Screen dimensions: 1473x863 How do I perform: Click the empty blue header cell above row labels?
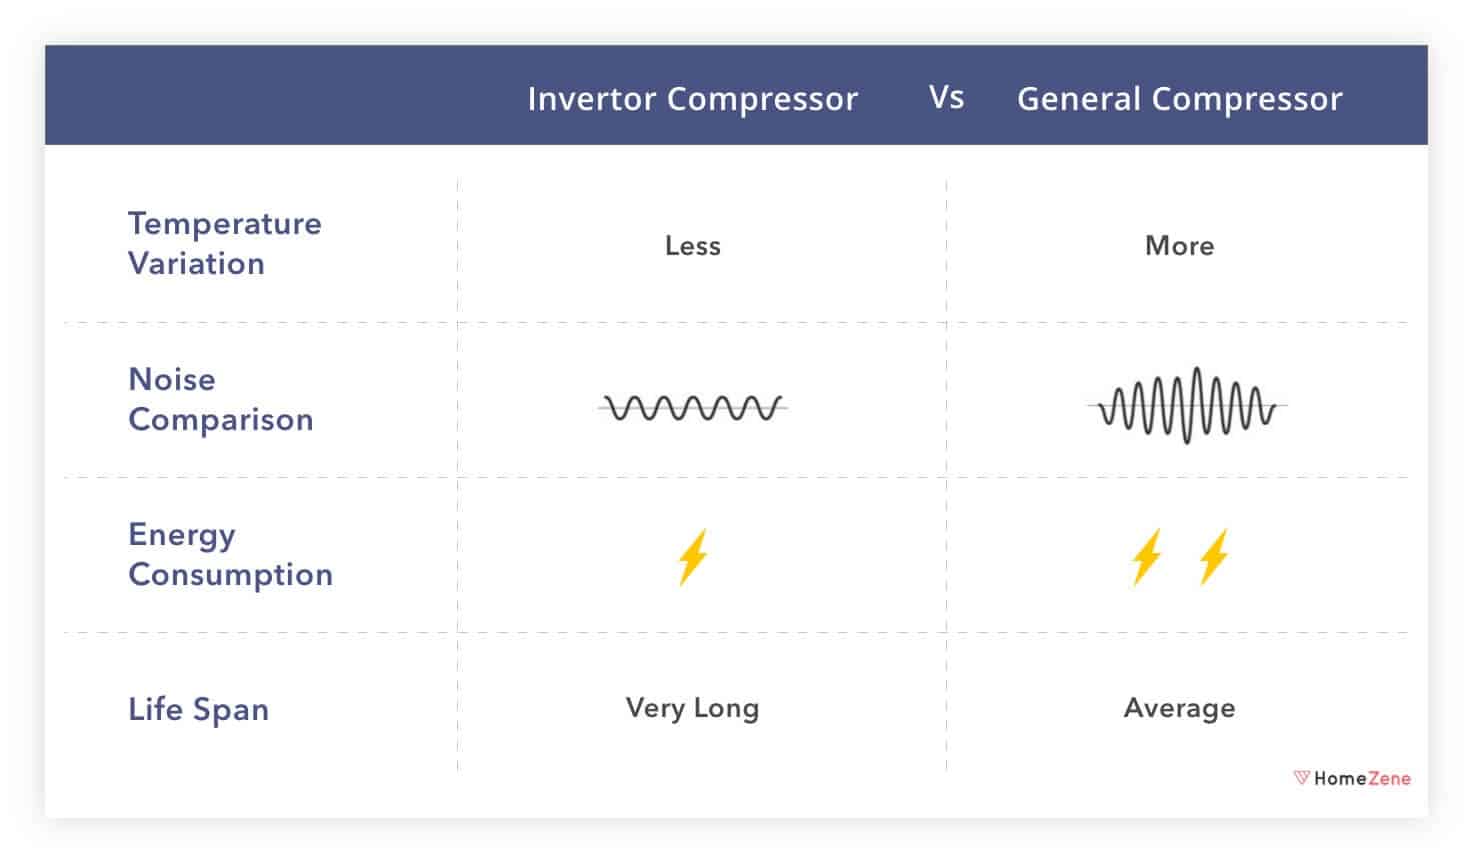(x=250, y=95)
